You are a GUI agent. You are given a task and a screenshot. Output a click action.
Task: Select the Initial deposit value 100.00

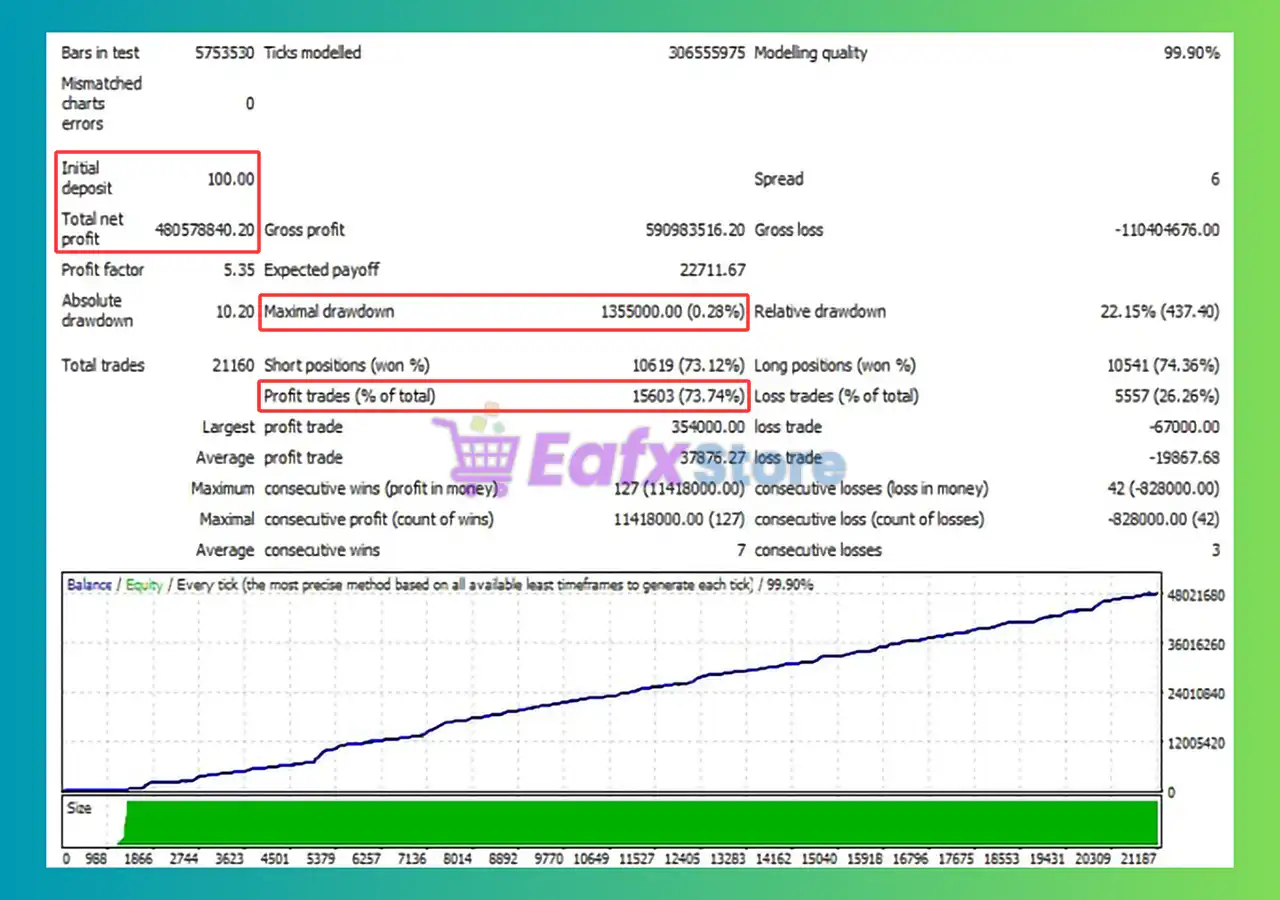pos(230,179)
